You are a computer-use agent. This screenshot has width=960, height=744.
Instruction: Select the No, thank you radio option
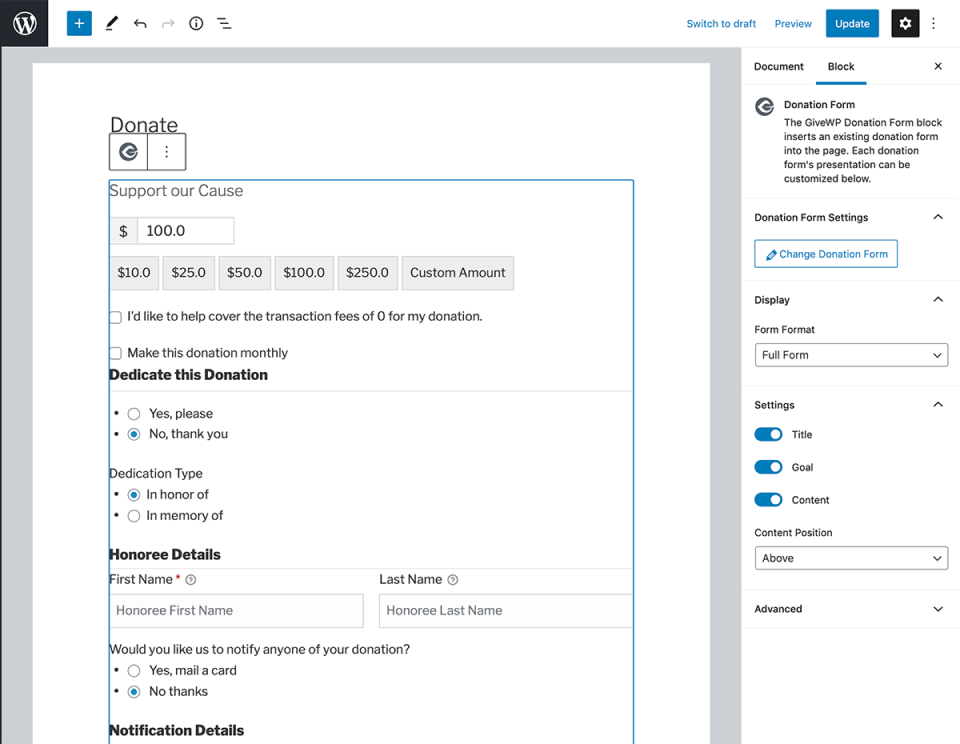point(133,434)
